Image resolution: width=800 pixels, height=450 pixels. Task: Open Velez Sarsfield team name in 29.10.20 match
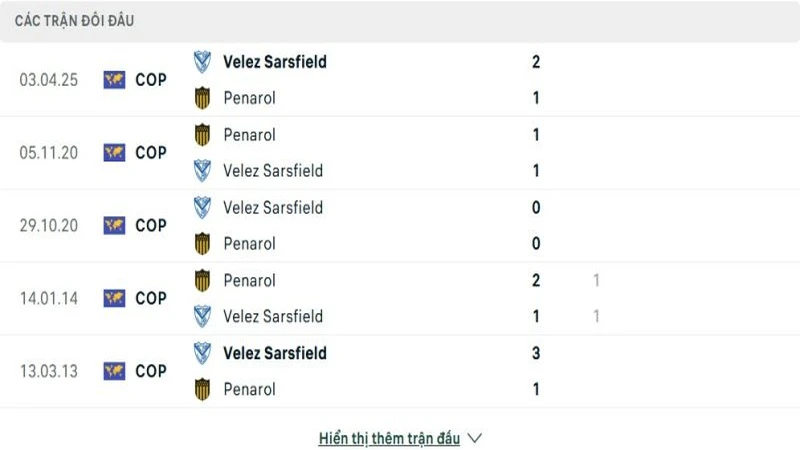tap(273, 208)
